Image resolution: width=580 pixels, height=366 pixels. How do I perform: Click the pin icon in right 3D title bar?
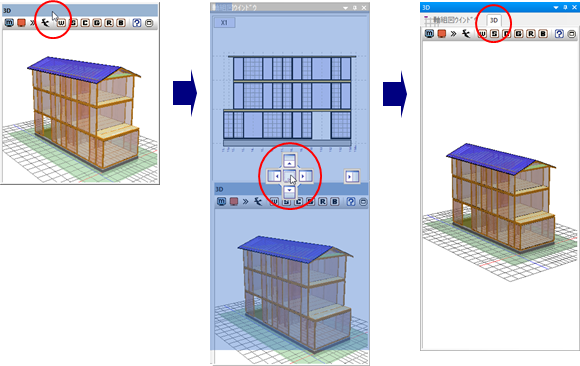click(x=565, y=7)
